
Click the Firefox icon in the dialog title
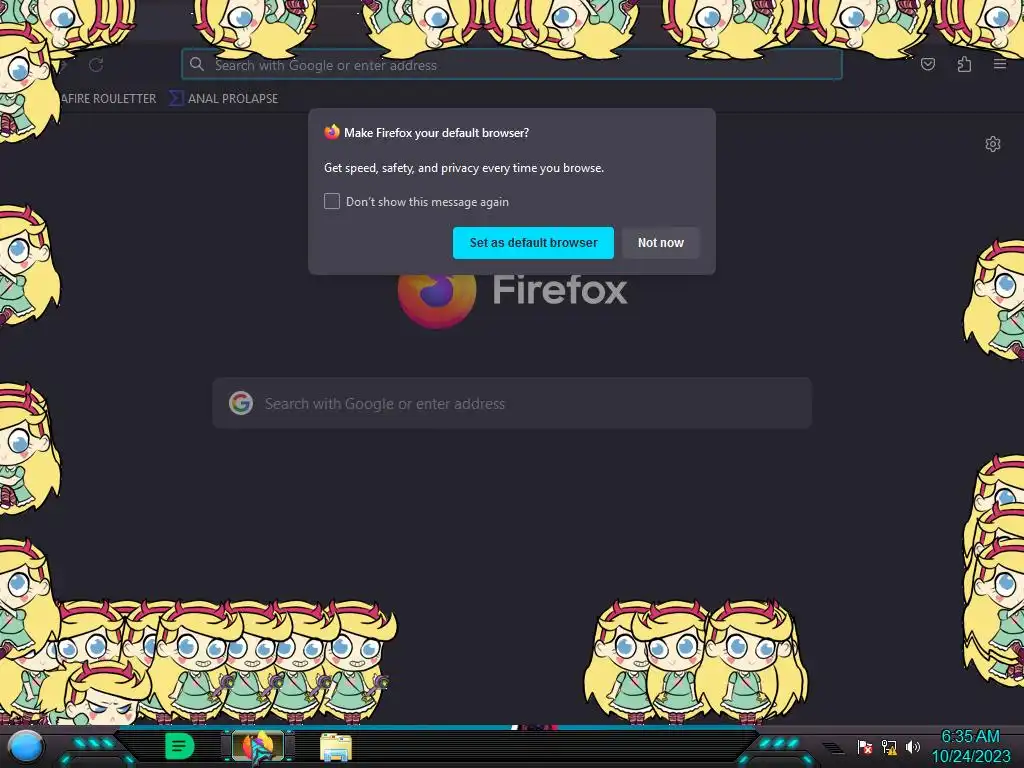click(332, 132)
